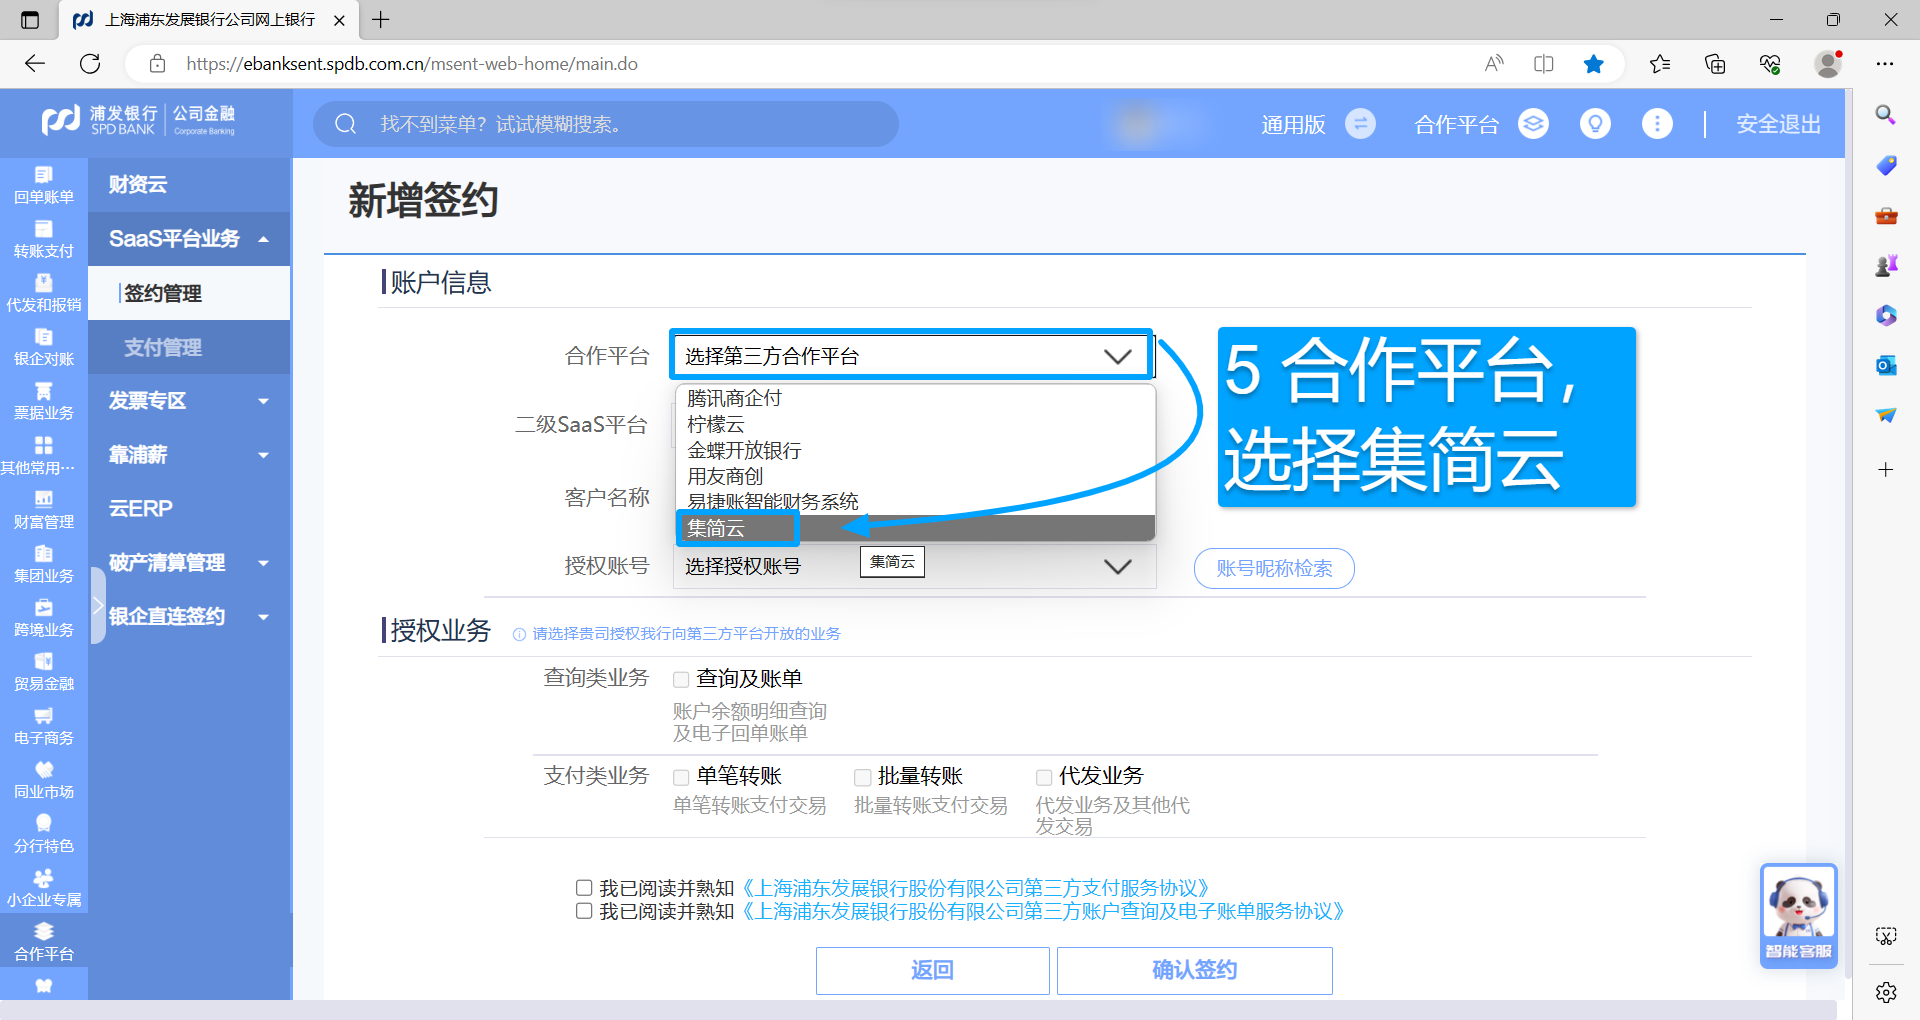Open 银企对账 sidebar icon
The width and height of the screenshot is (1920, 1020).
(x=44, y=347)
